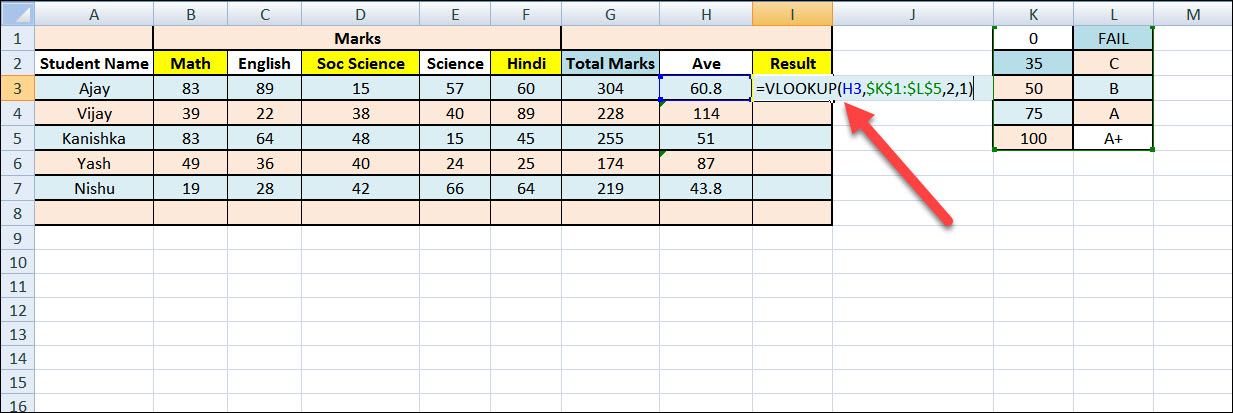Click Nishu's average cell 43.8
The height and width of the screenshot is (413, 1233).
click(705, 188)
